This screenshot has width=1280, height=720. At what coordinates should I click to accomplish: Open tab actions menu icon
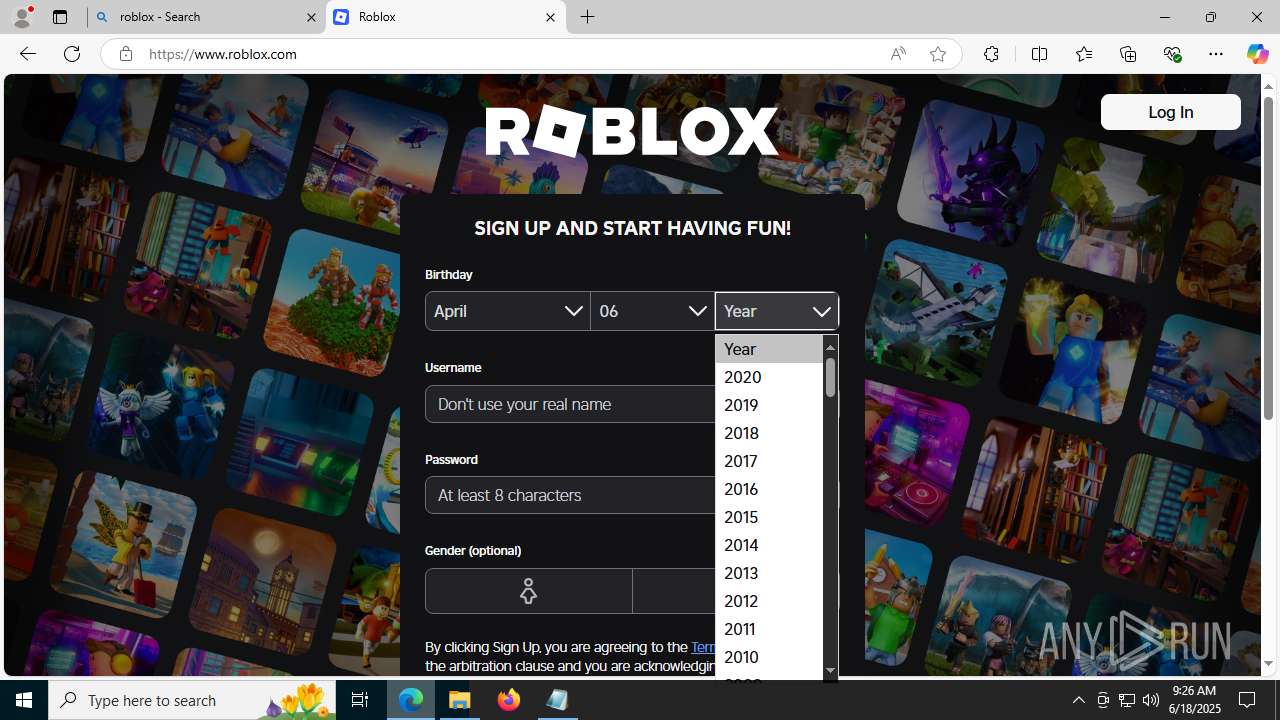point(60,17)
